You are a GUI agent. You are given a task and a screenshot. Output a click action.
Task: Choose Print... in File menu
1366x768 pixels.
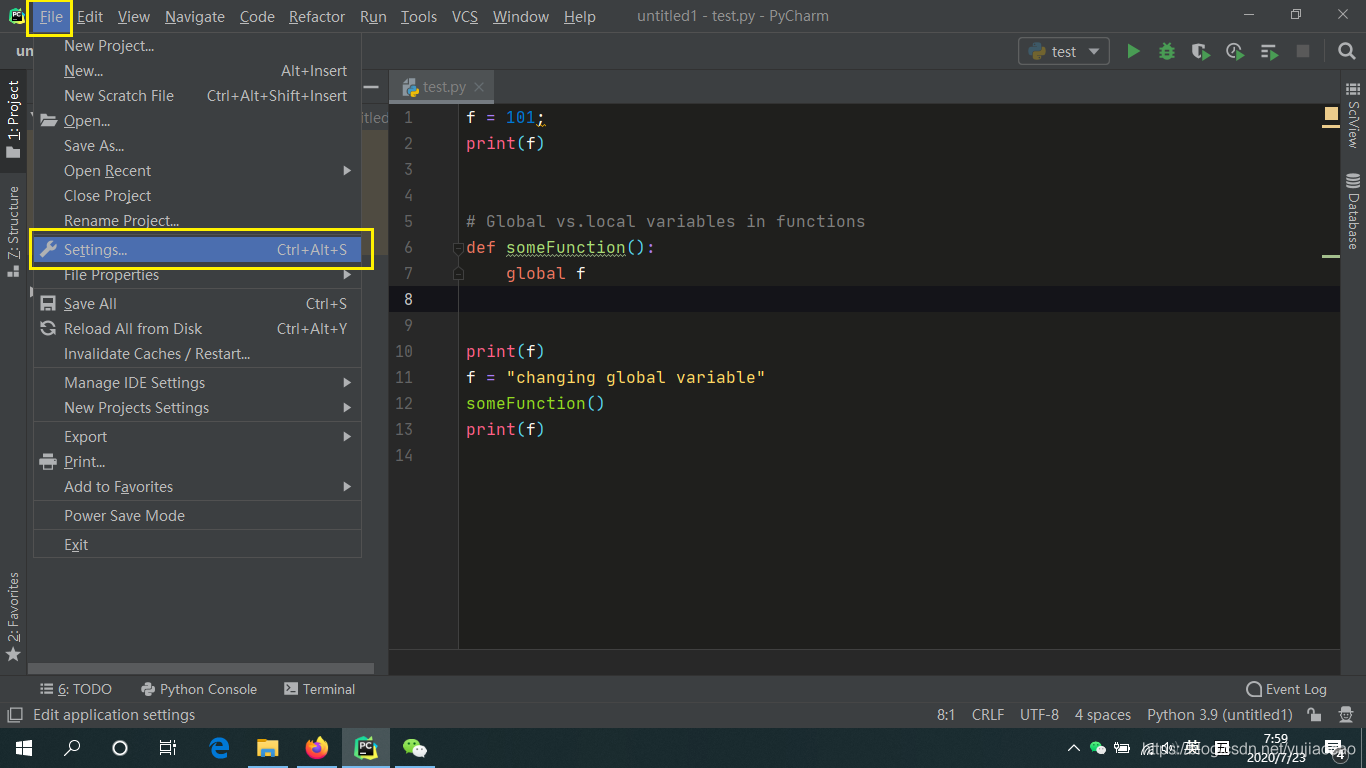198,462
